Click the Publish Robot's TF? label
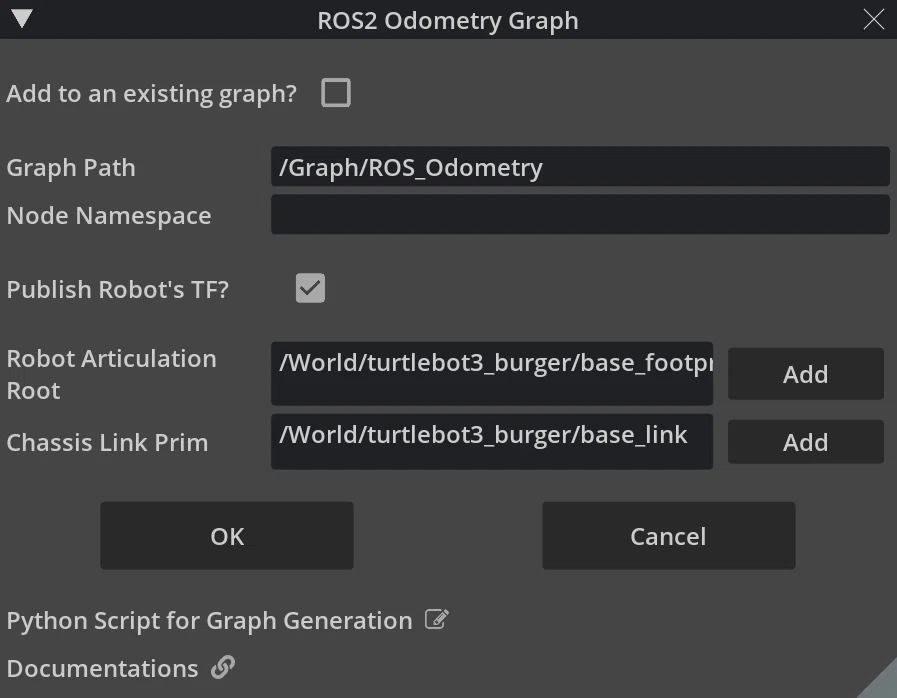This screenshot has height=698, width=897. 117,289
